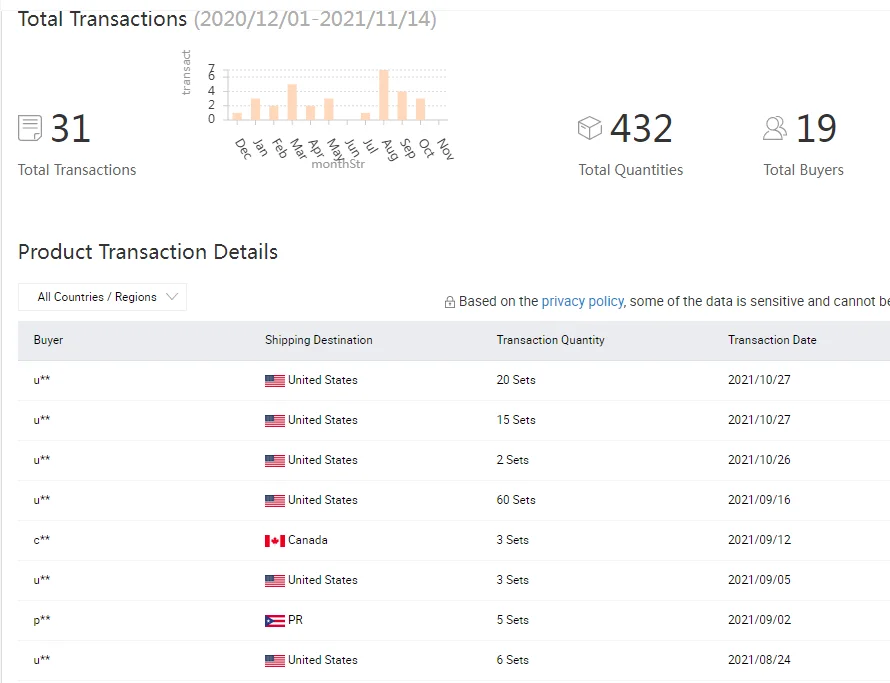The width and height of the screenshot is (890, 683).
Task: Click the 2021/09/16 transaction date cell
Action: pos(759,500)
